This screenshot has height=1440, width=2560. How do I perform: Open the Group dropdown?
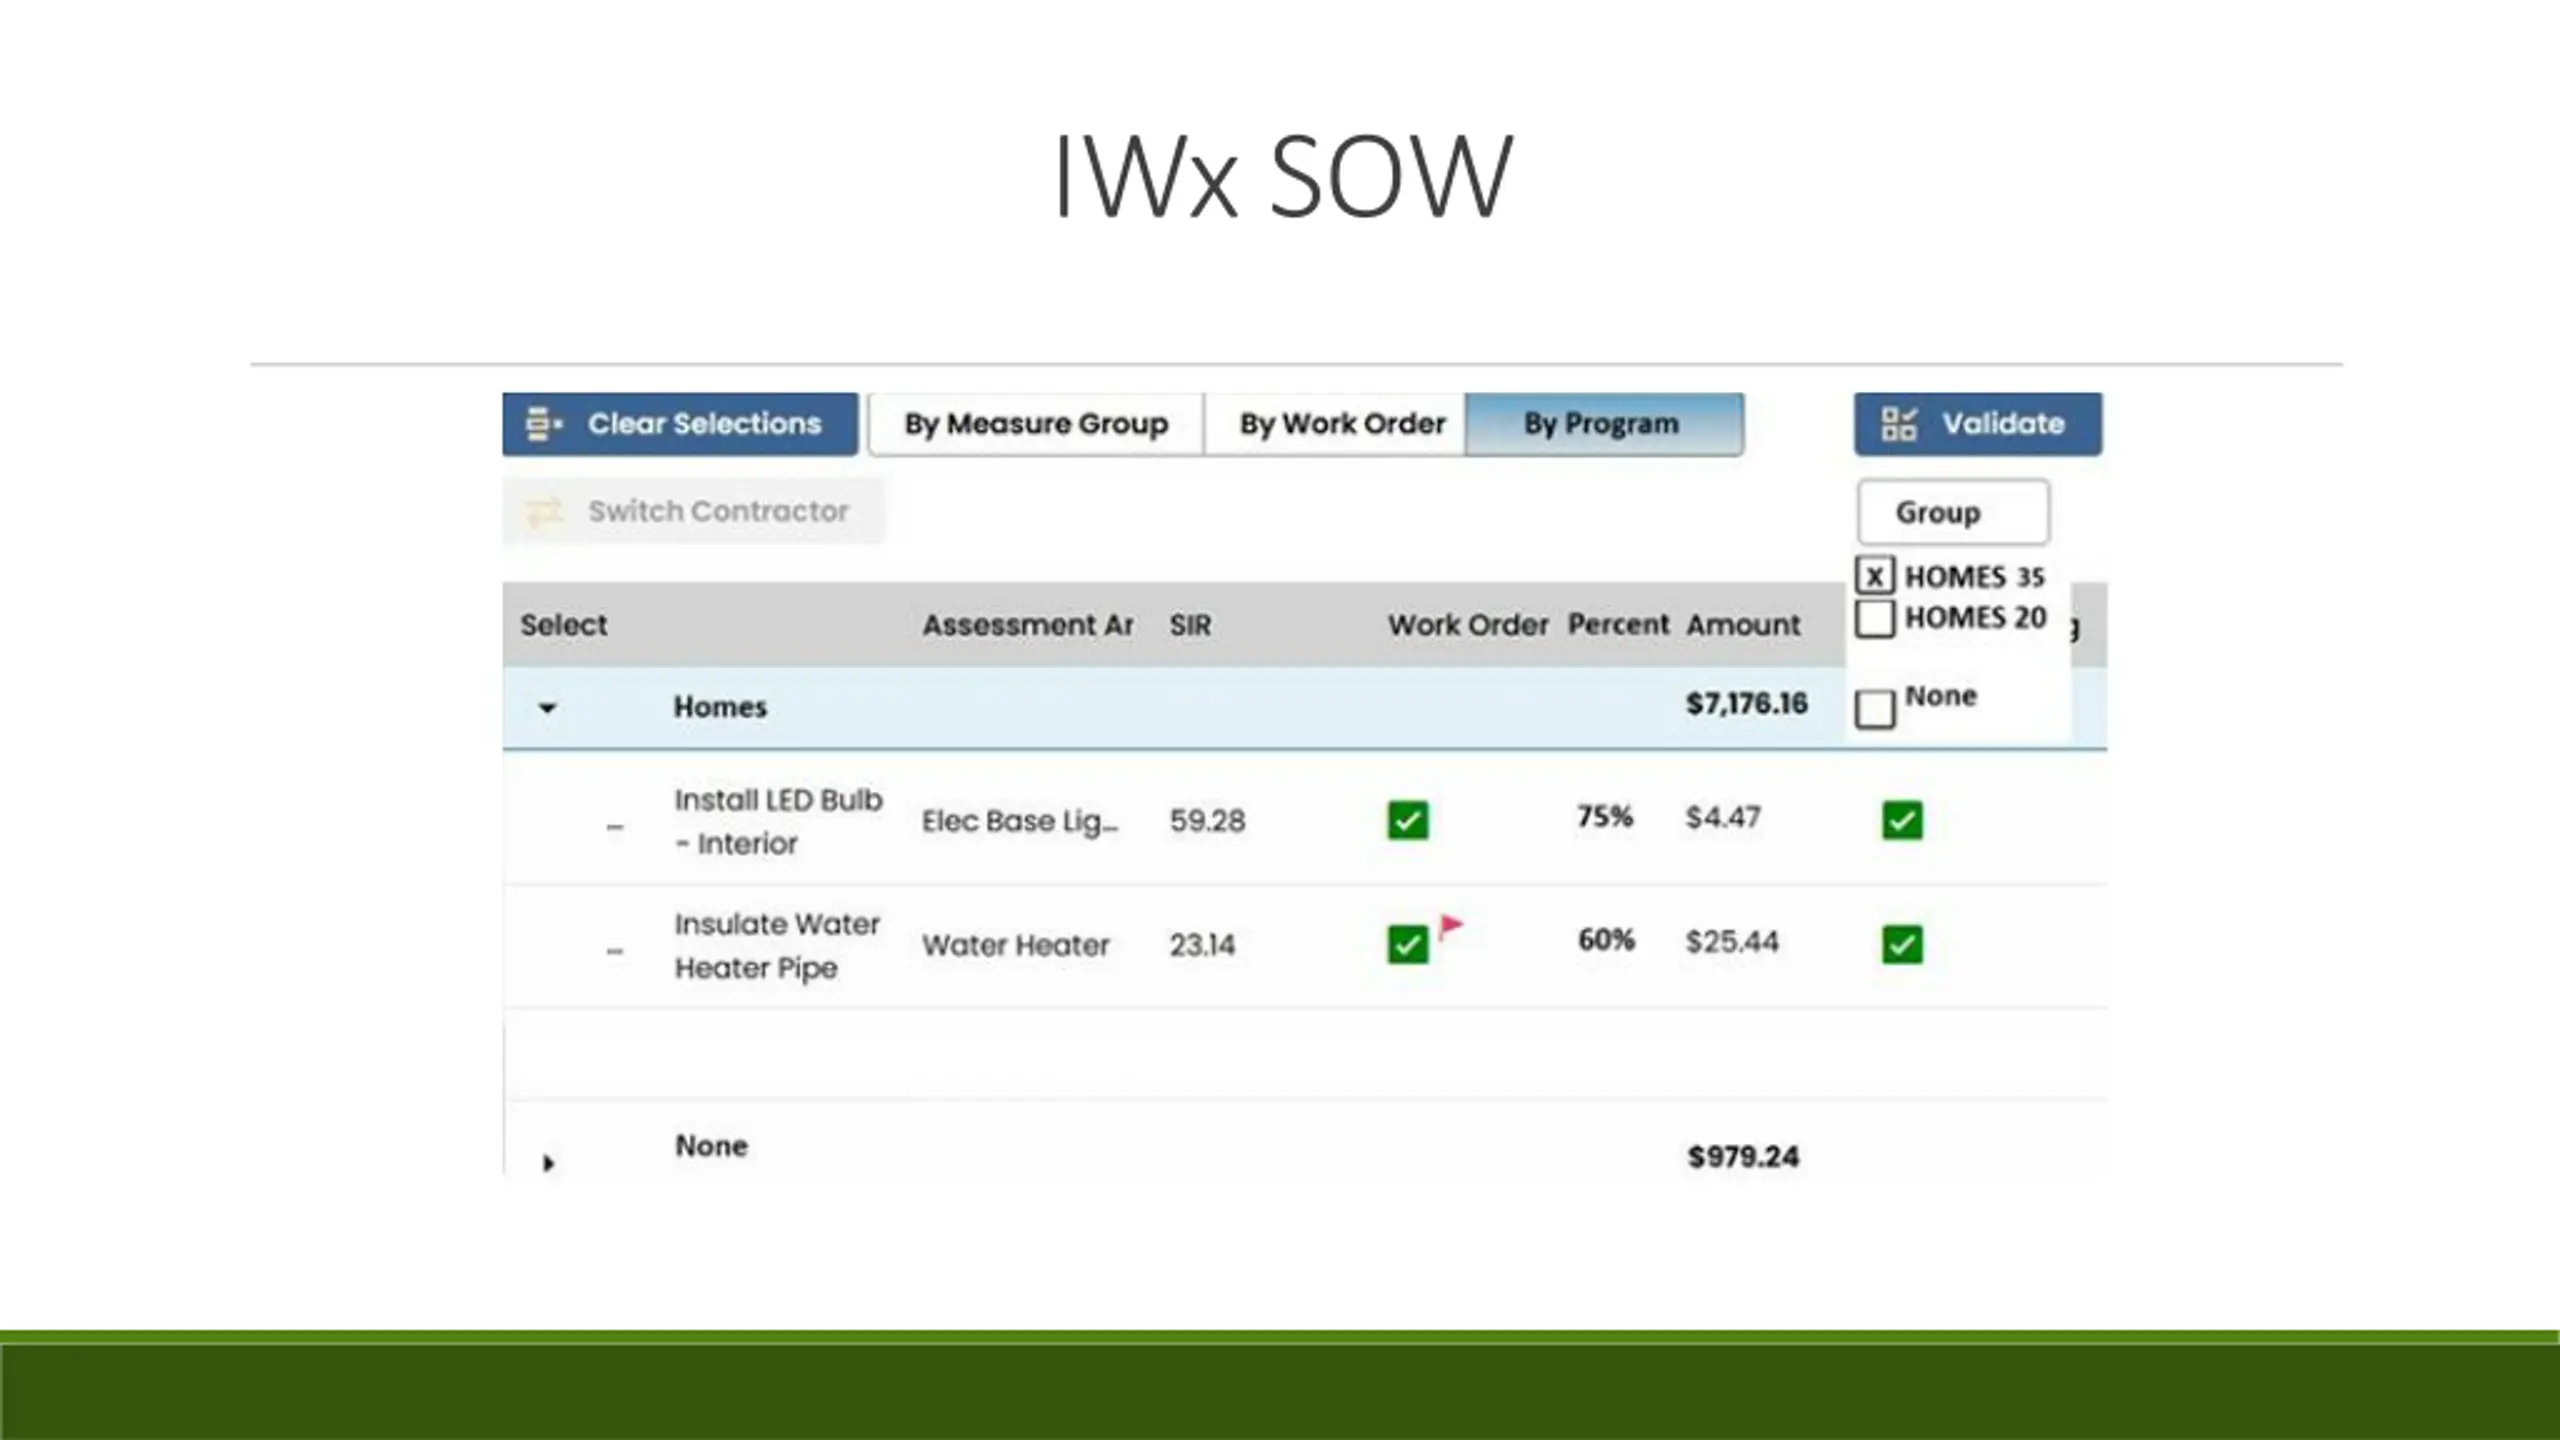tap(1953, 512)
